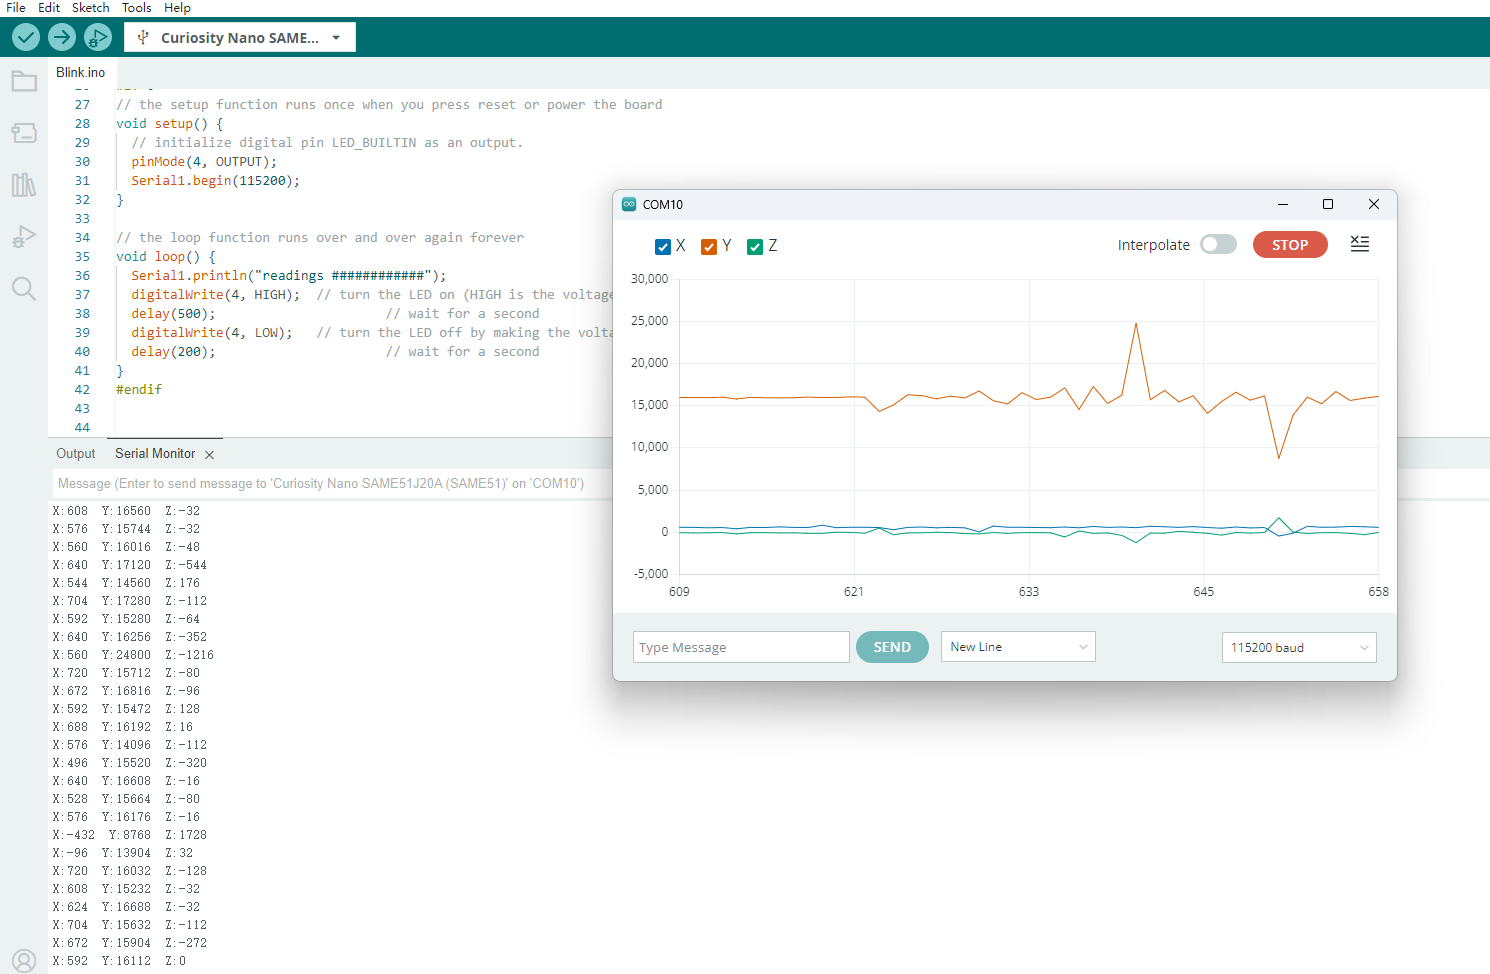Open the Edit menu

pyautogui.click(x=49, y=8)
